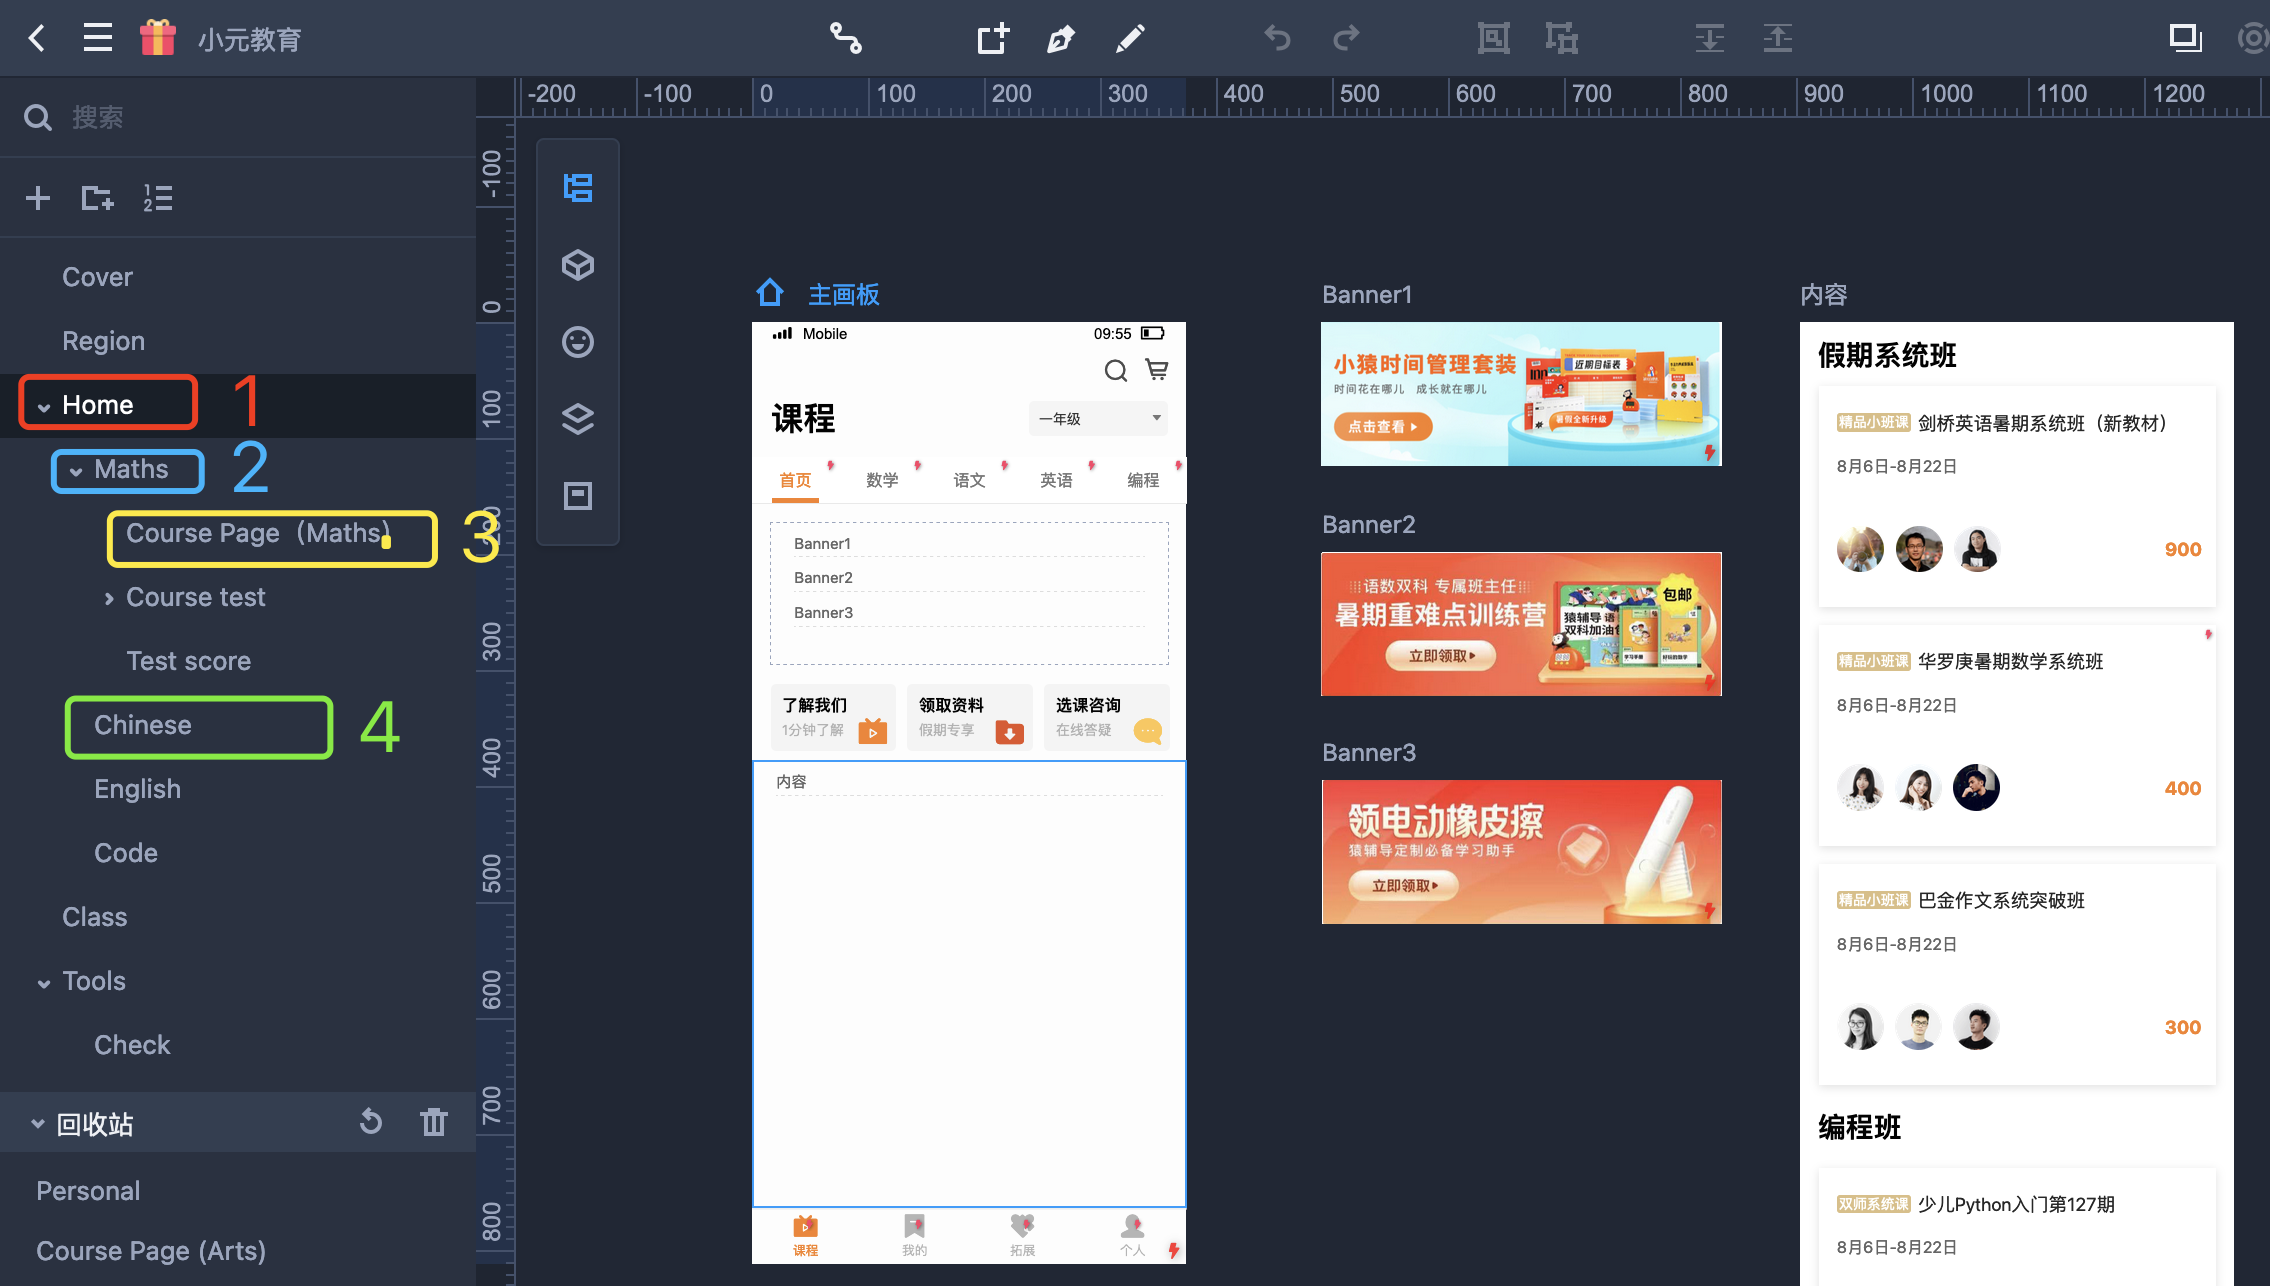The width and height of the screenshot is (2270, 1286).
Task: Open the 一年级 grade dropdown
Action: (x=1098, y=419)
